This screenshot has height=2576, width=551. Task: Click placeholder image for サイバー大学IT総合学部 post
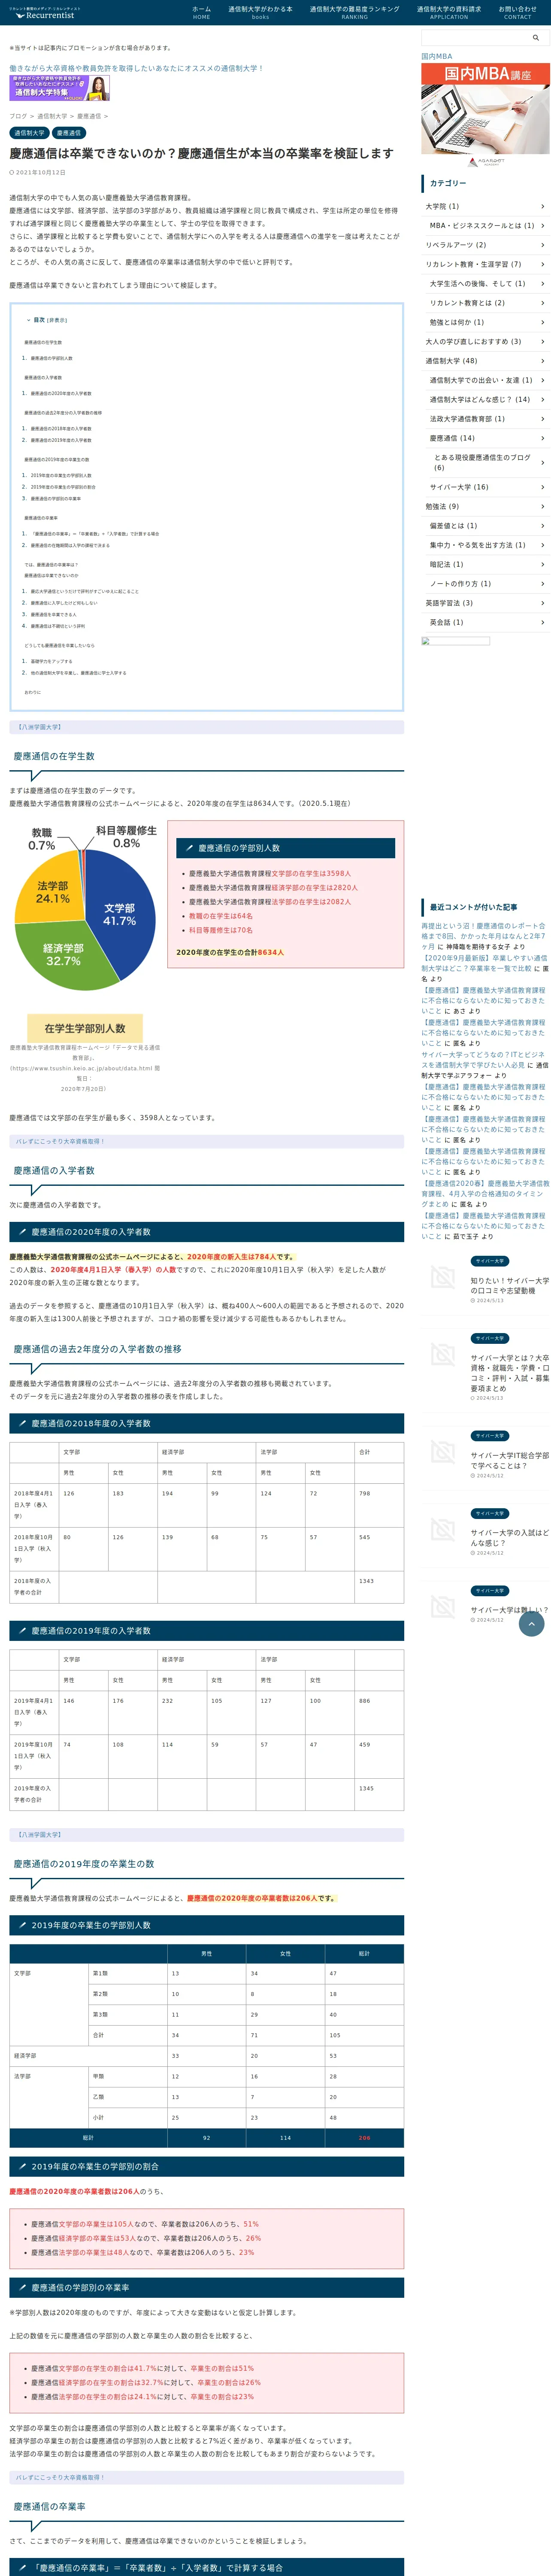click(442, 1451)
